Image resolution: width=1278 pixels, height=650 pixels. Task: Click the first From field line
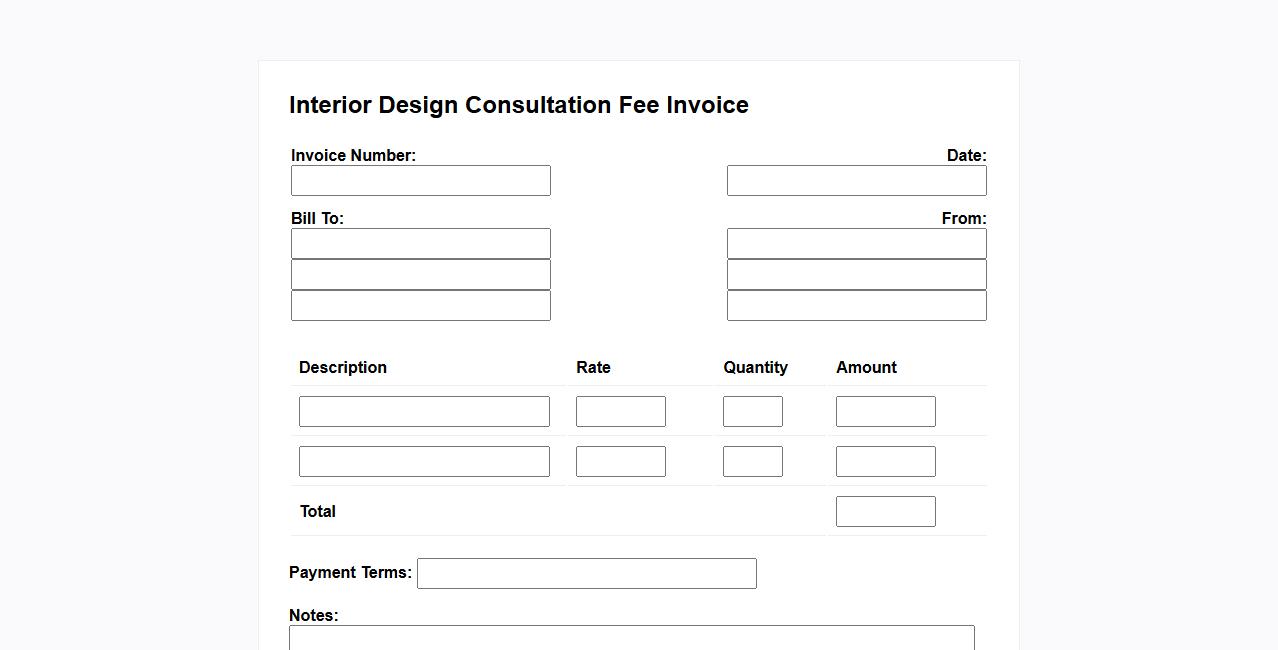click(x=856, y=244)
